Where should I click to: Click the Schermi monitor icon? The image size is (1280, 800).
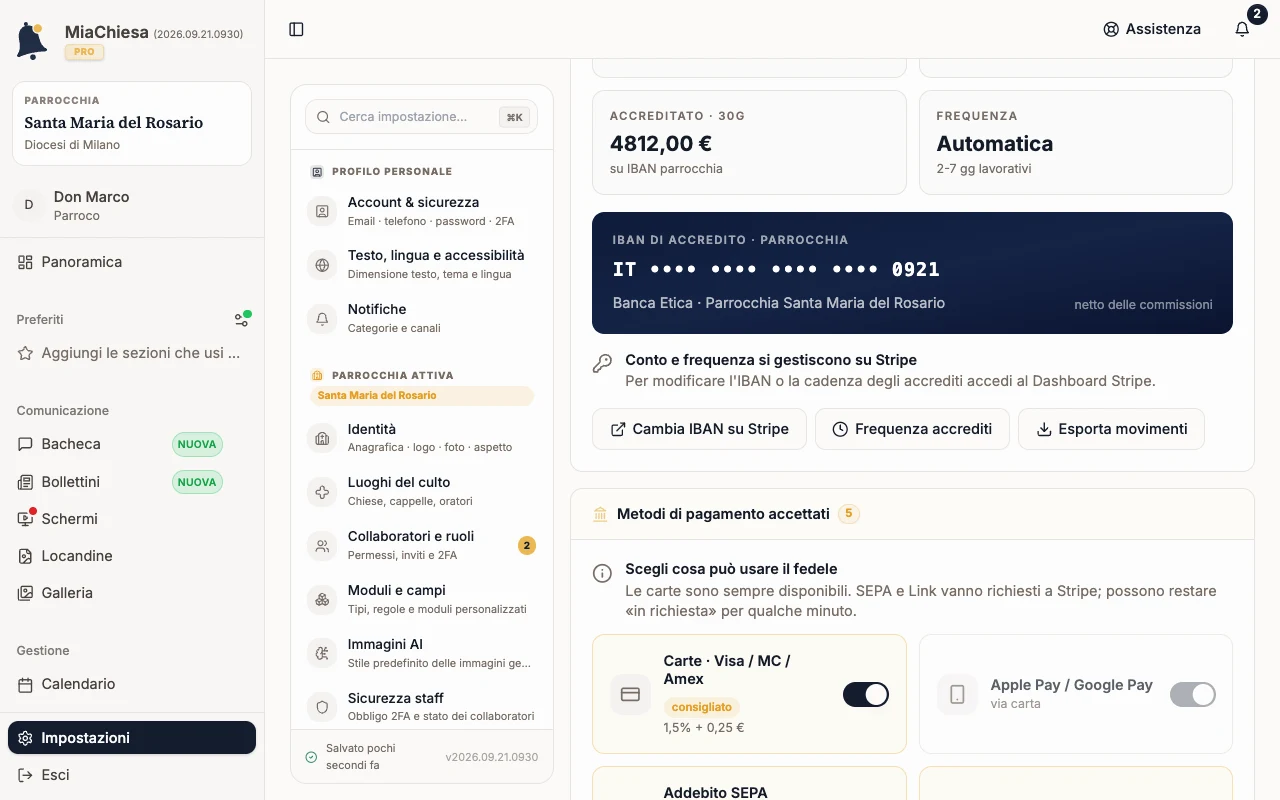tap(25, 519)
